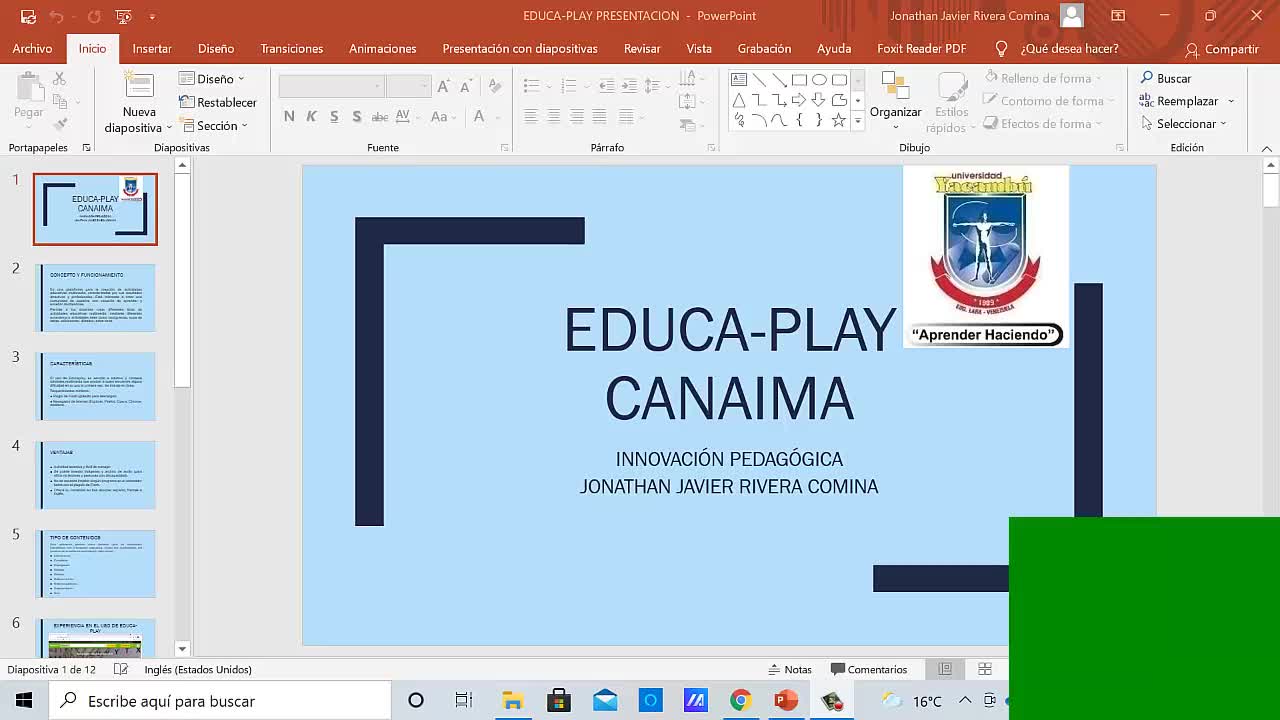Click the Compartir share button
Image resolution: width=1280 pixels, height=720 pixels.
point(1222,49)
